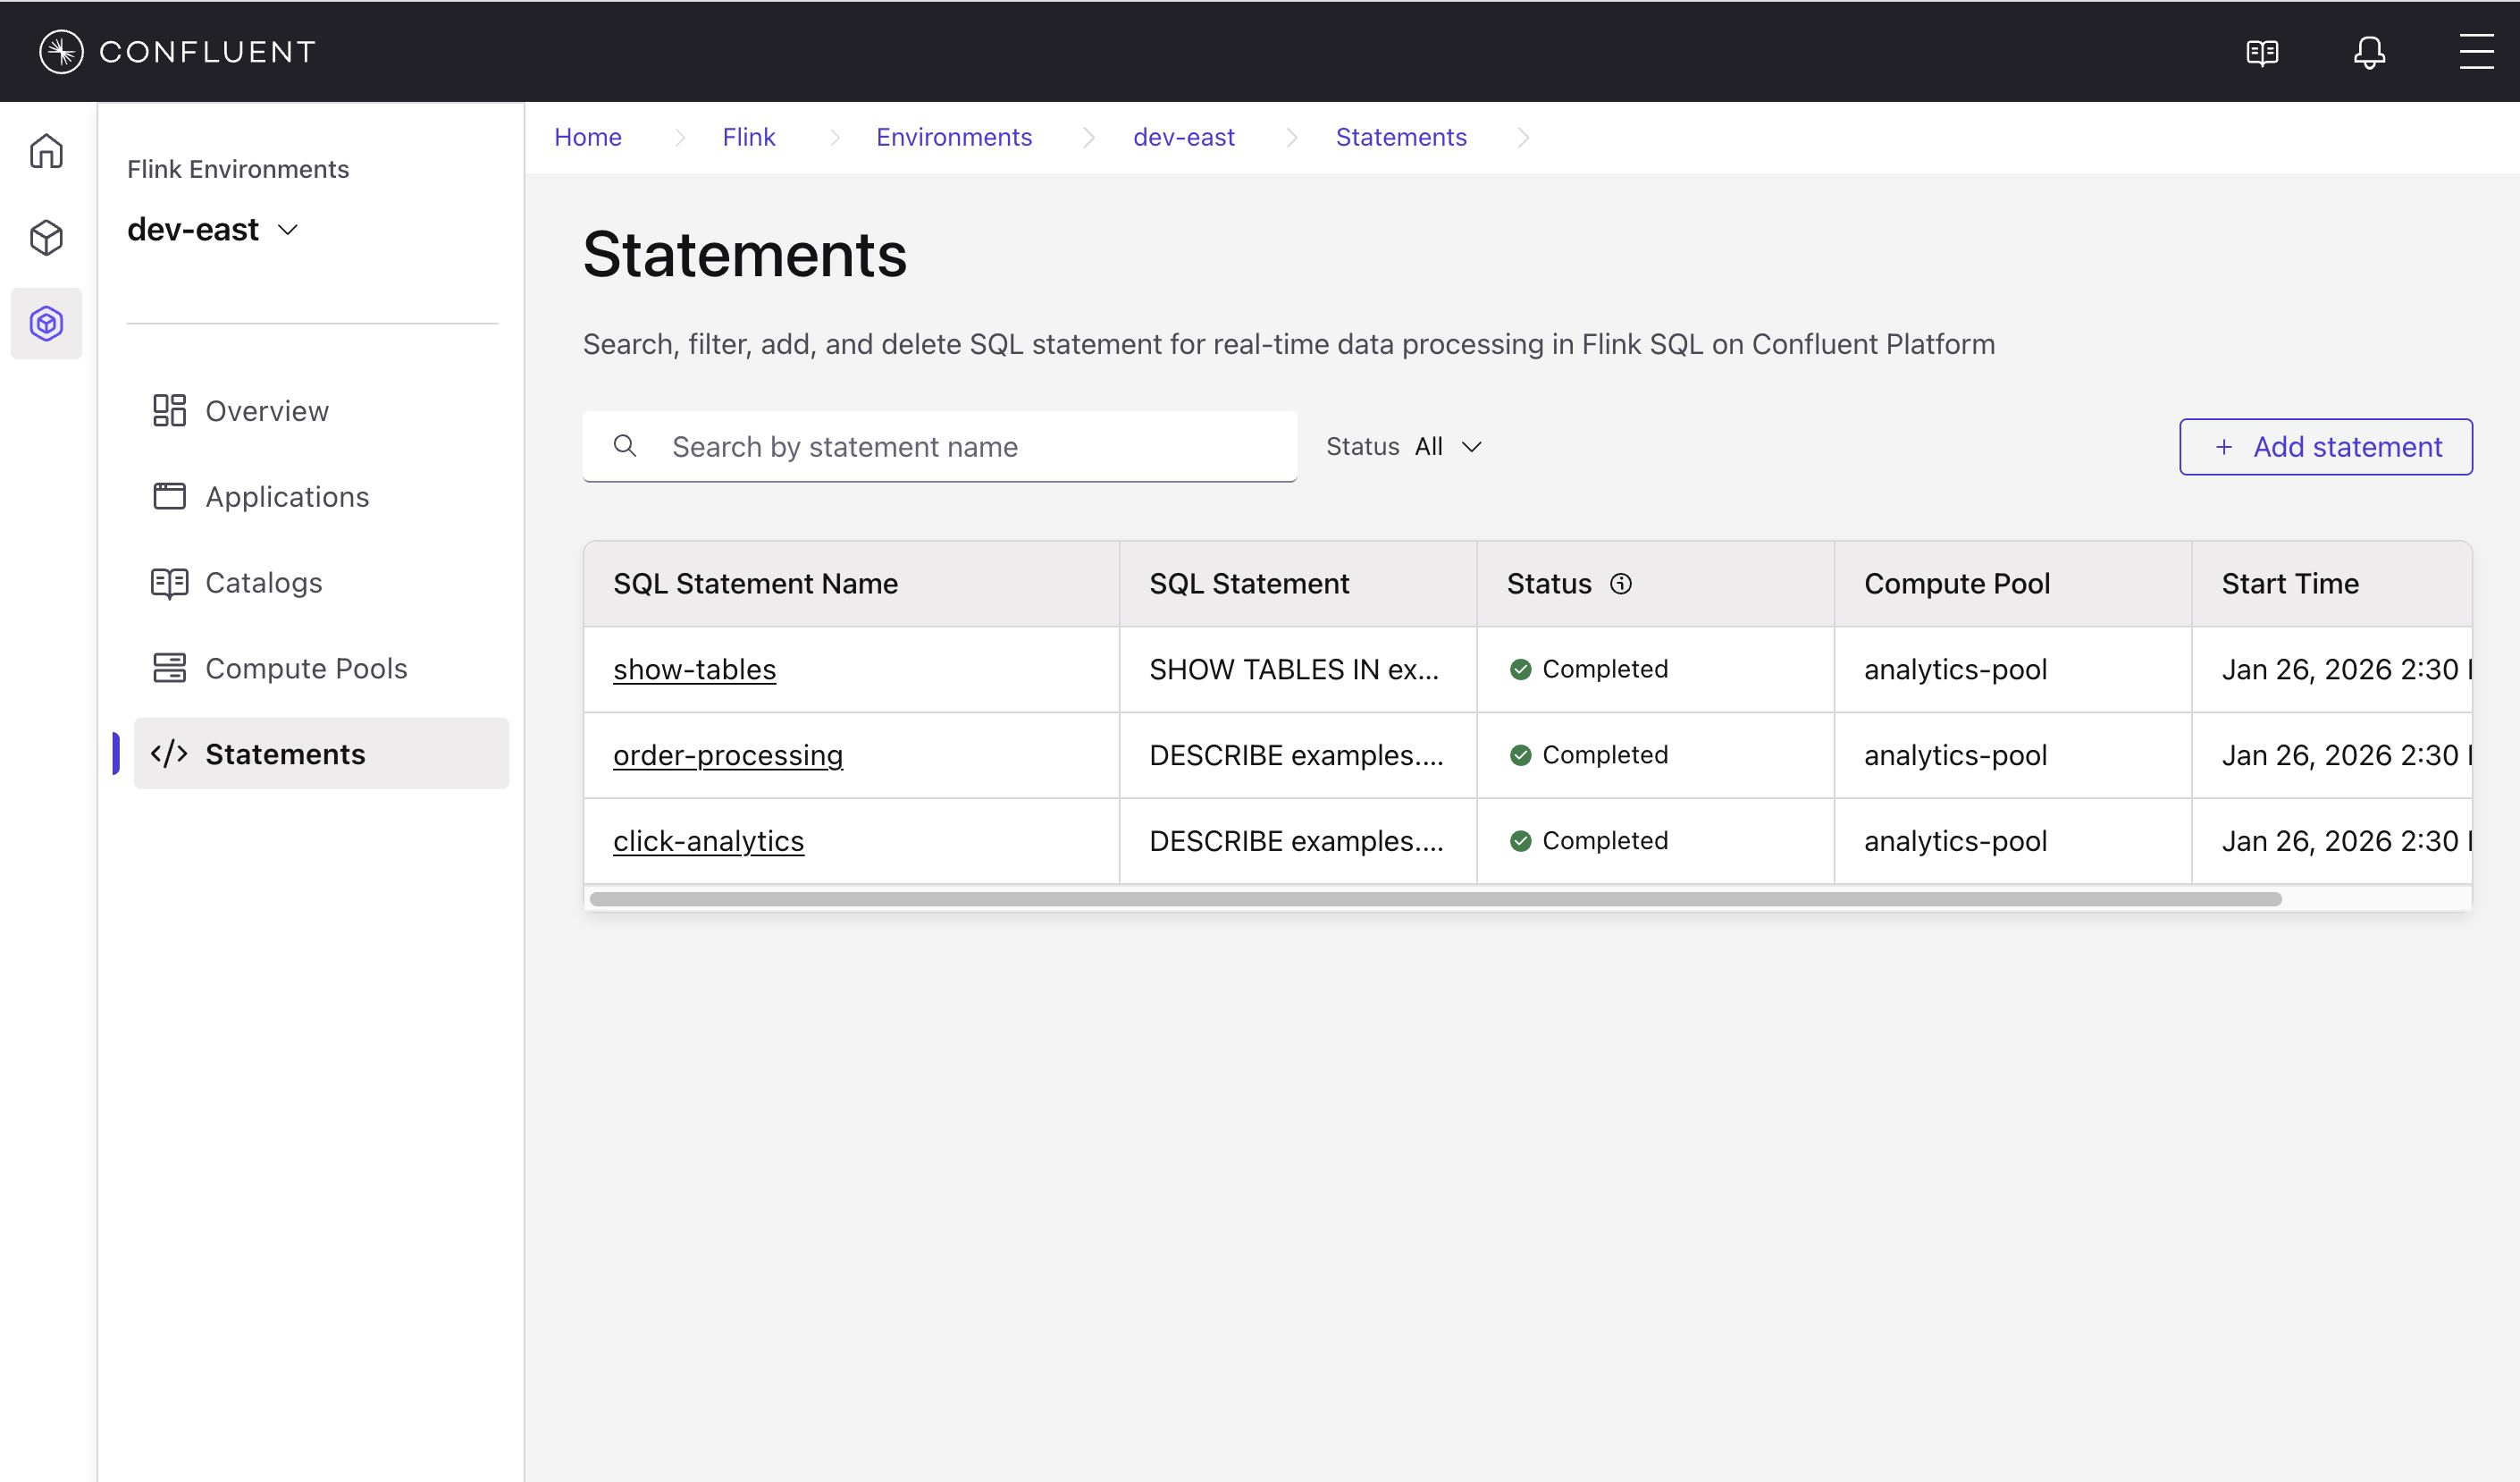Viewport: 2520px width, 1482px height.
Task: Click the CONFLUENT wordmark
Action: point(208,52)
